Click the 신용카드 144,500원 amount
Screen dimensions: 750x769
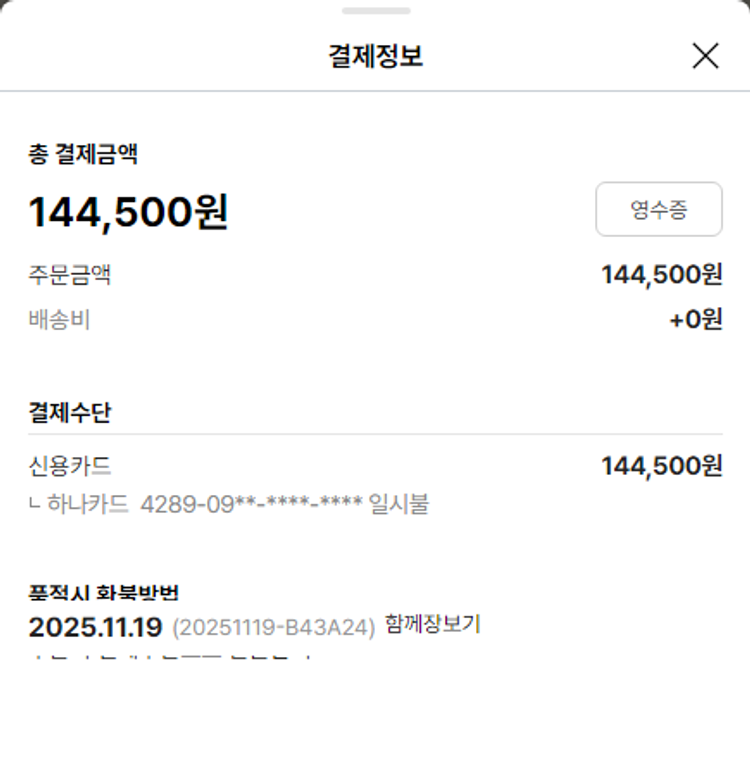point(661,466)
